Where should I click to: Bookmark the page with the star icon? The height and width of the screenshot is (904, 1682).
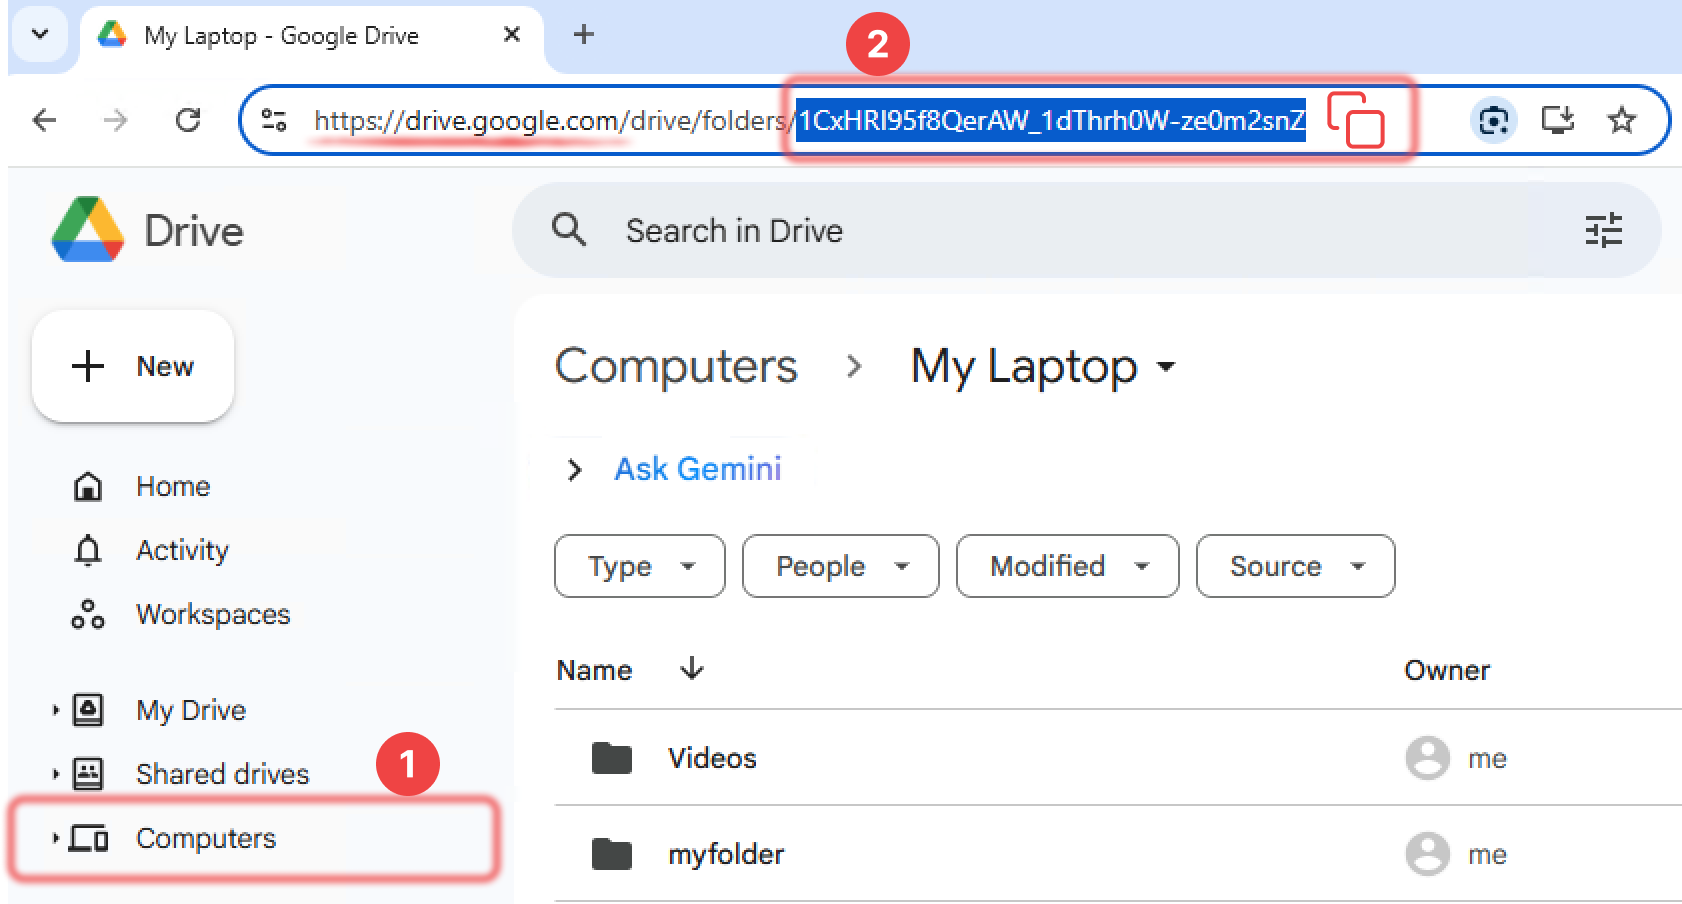pos(1622,120)
